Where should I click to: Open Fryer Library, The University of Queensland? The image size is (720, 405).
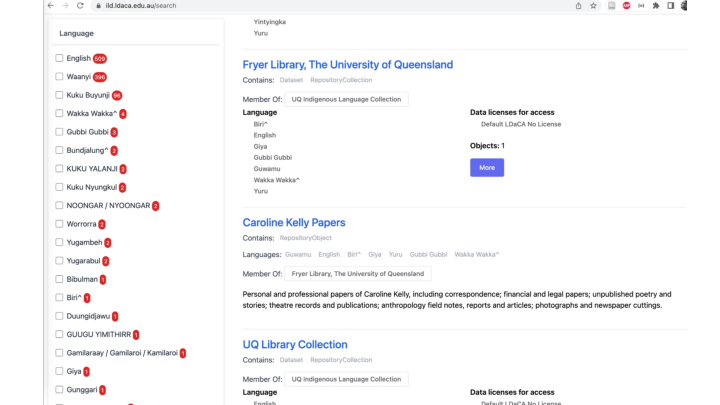click(x=348, y=65)
